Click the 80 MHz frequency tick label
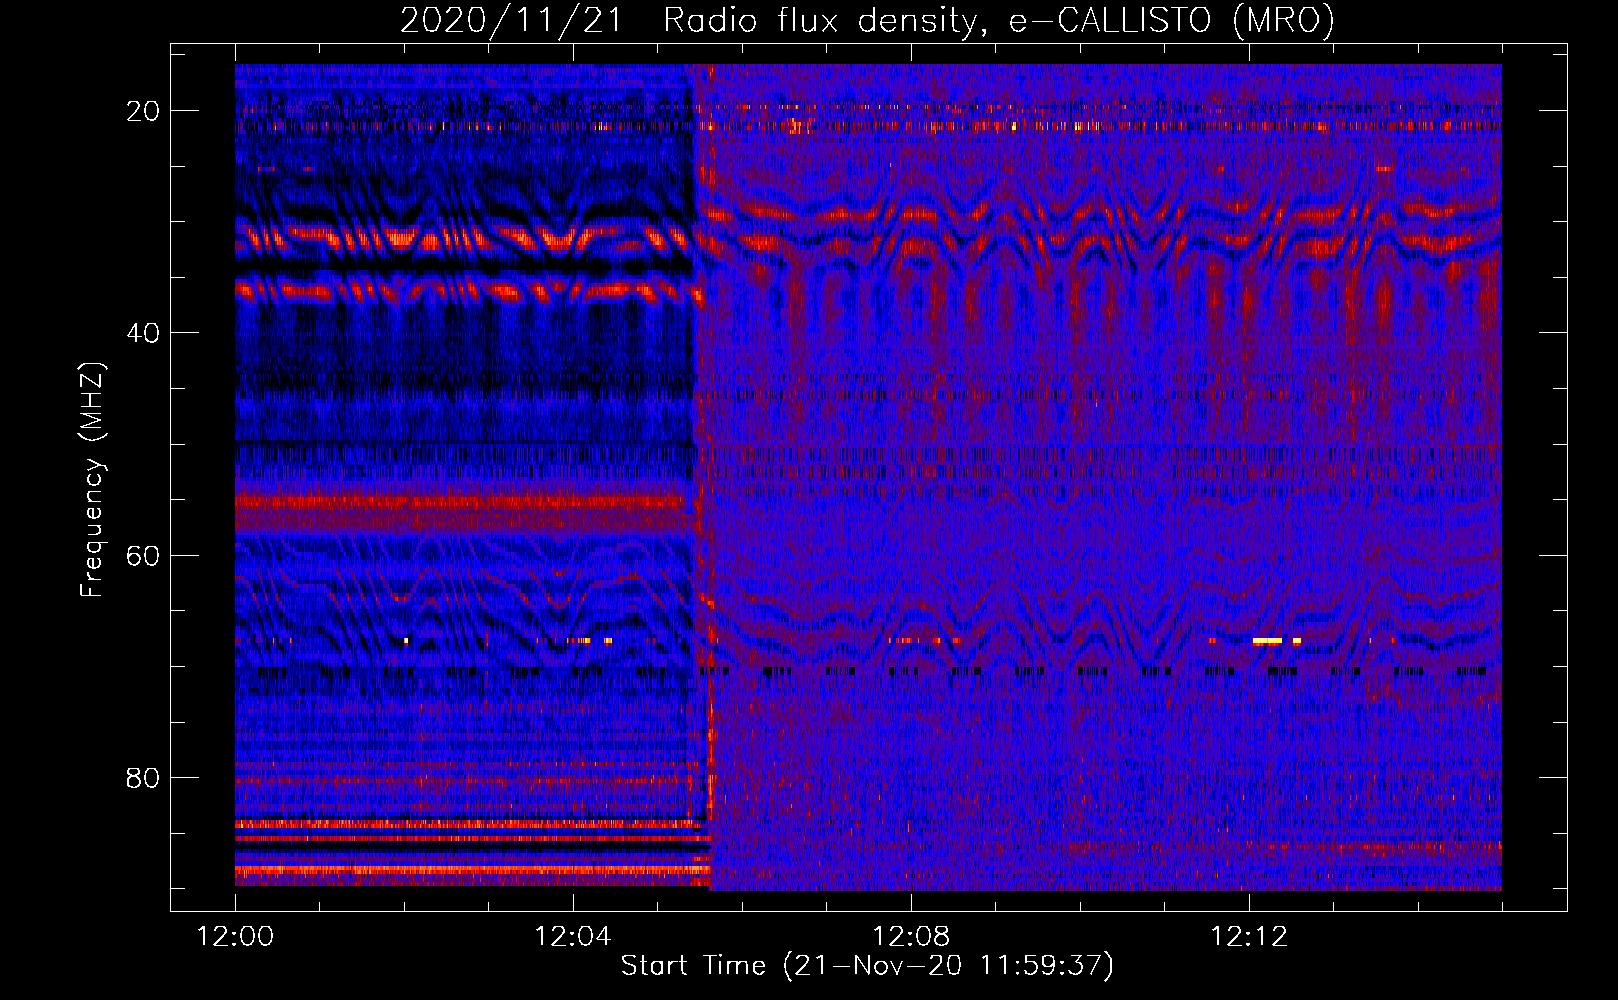The width and height of the screenshot is (1618, 1000). [x=143, y=777]
